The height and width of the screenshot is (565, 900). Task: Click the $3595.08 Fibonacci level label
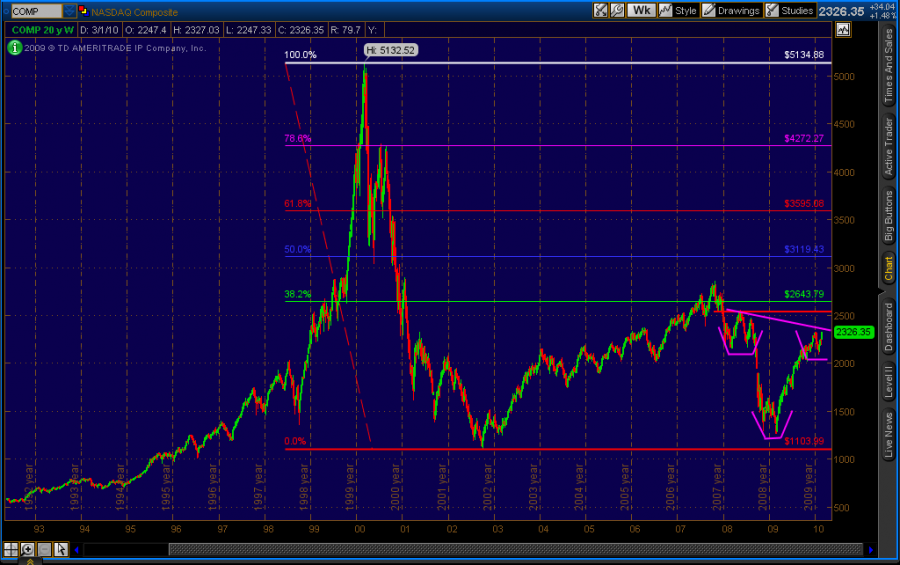[x=804, y=203]
